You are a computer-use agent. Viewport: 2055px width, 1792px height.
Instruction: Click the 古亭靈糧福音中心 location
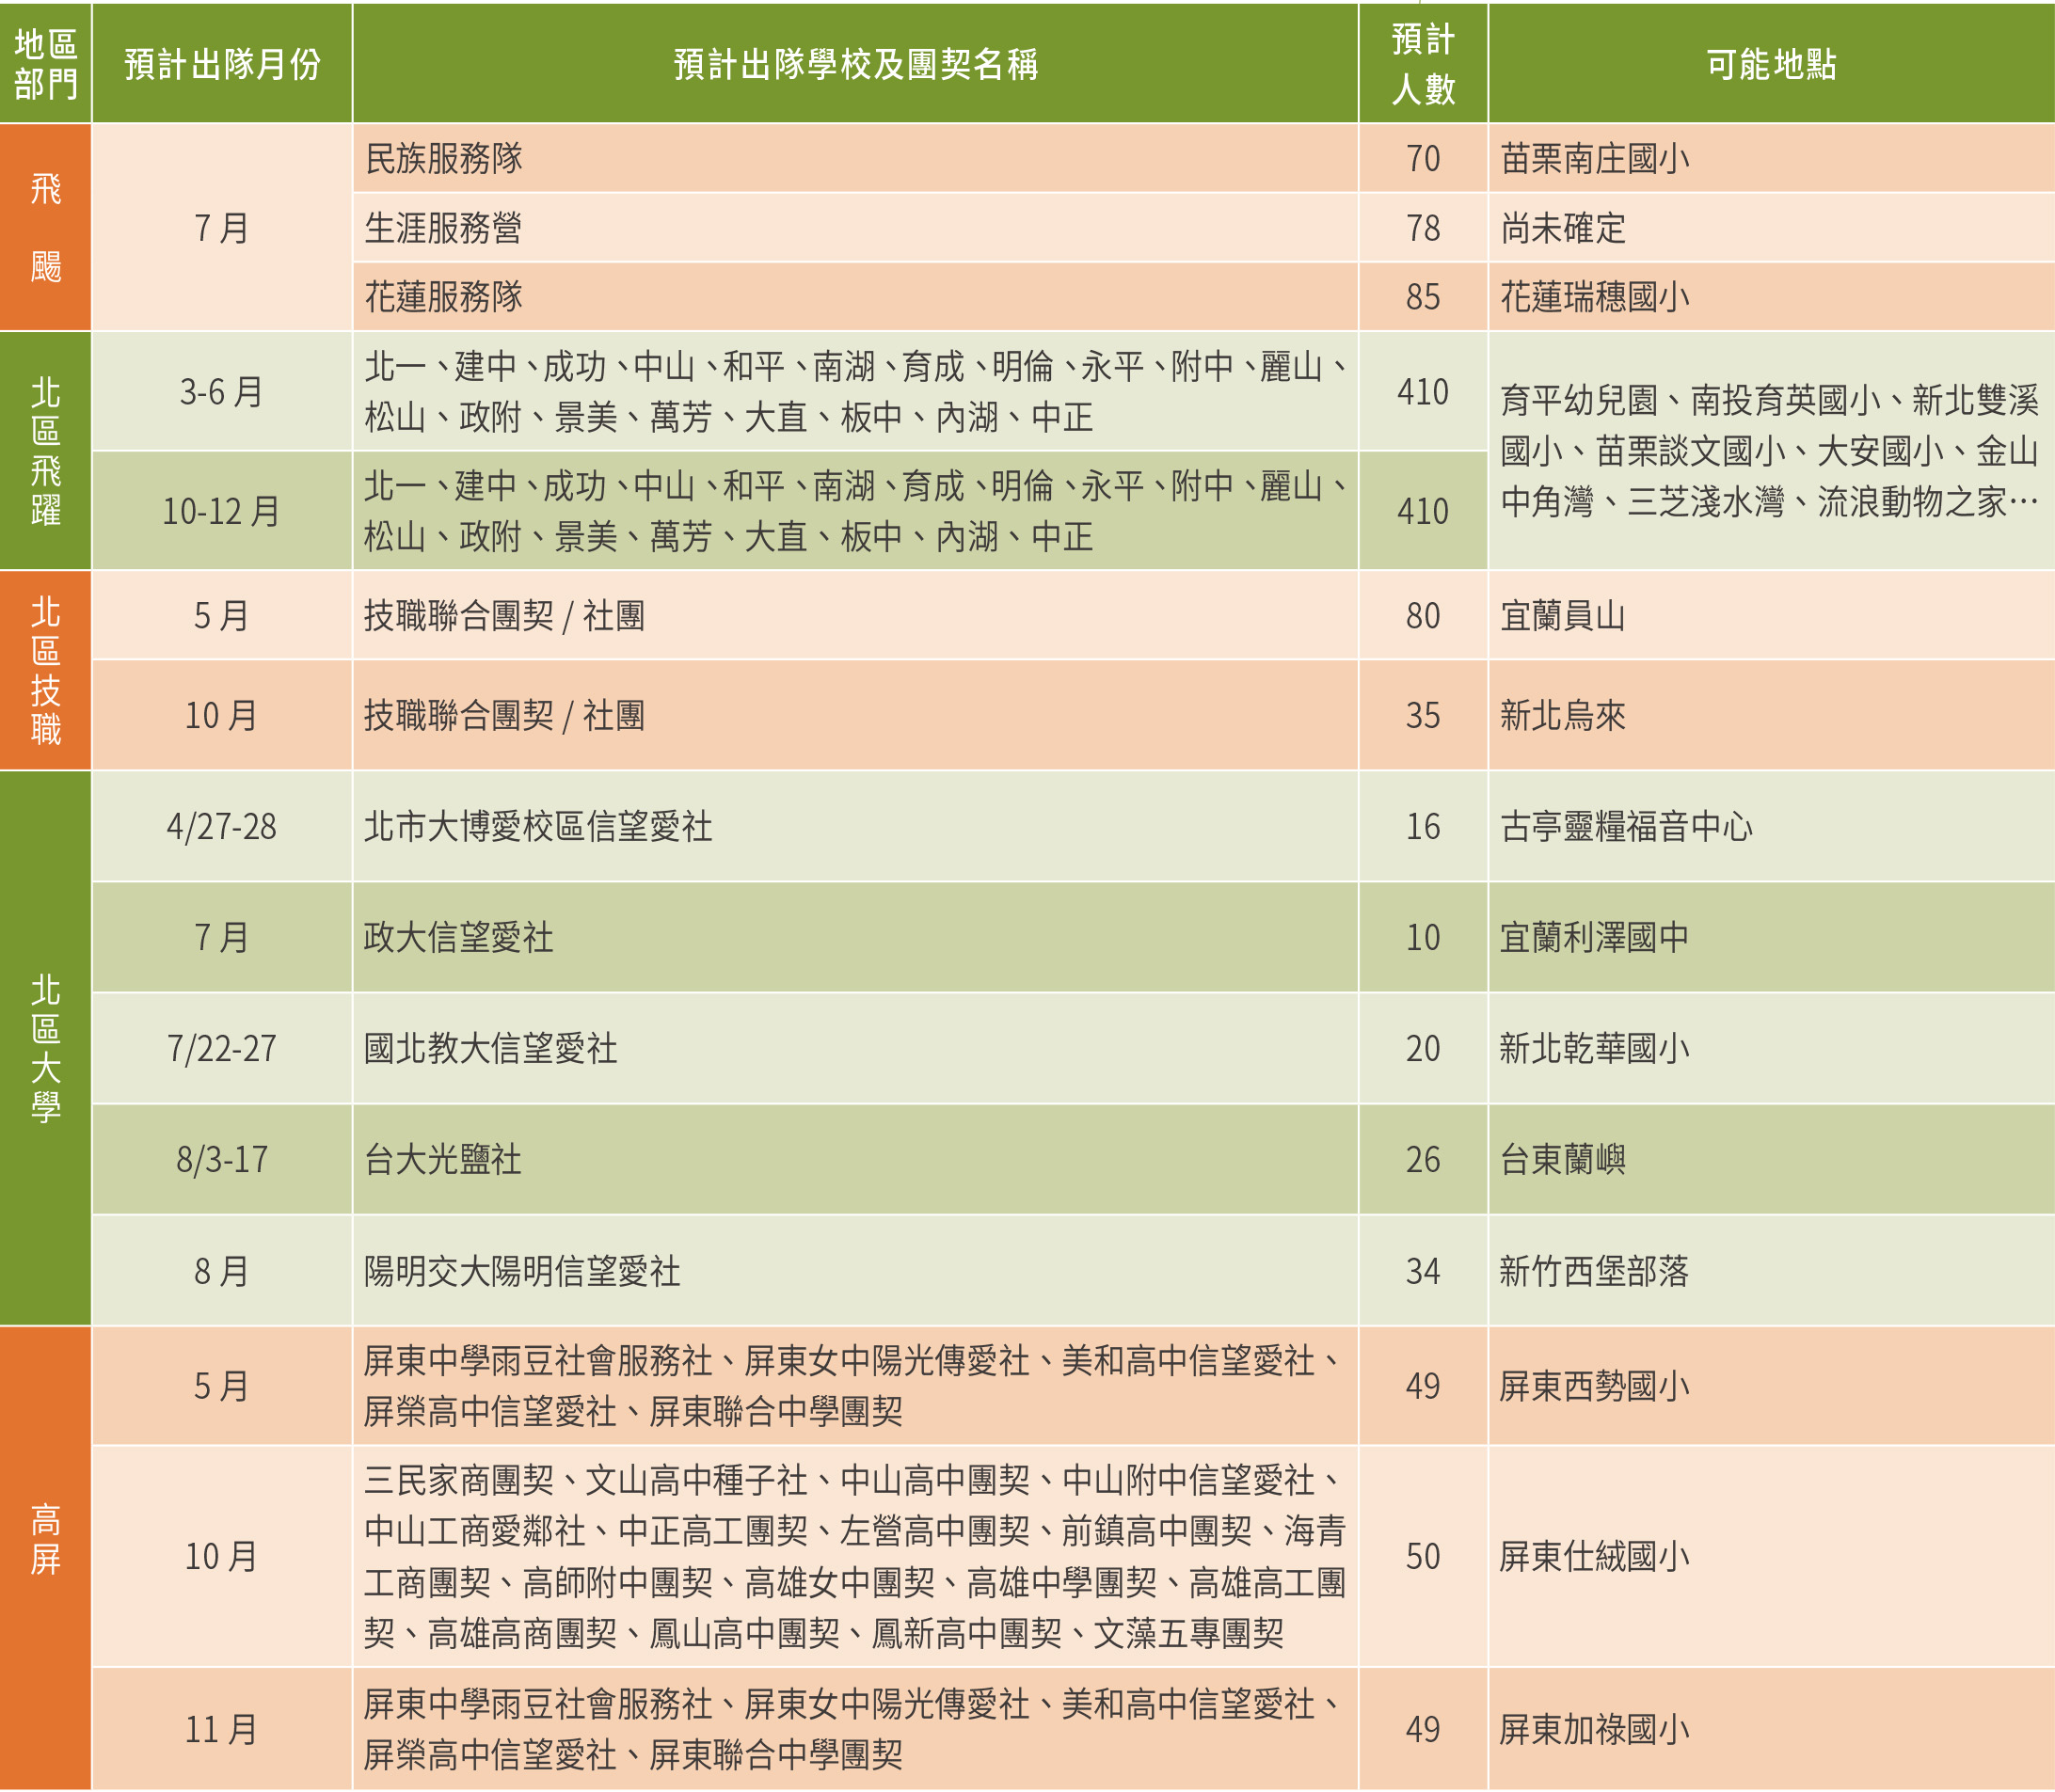1771,826
